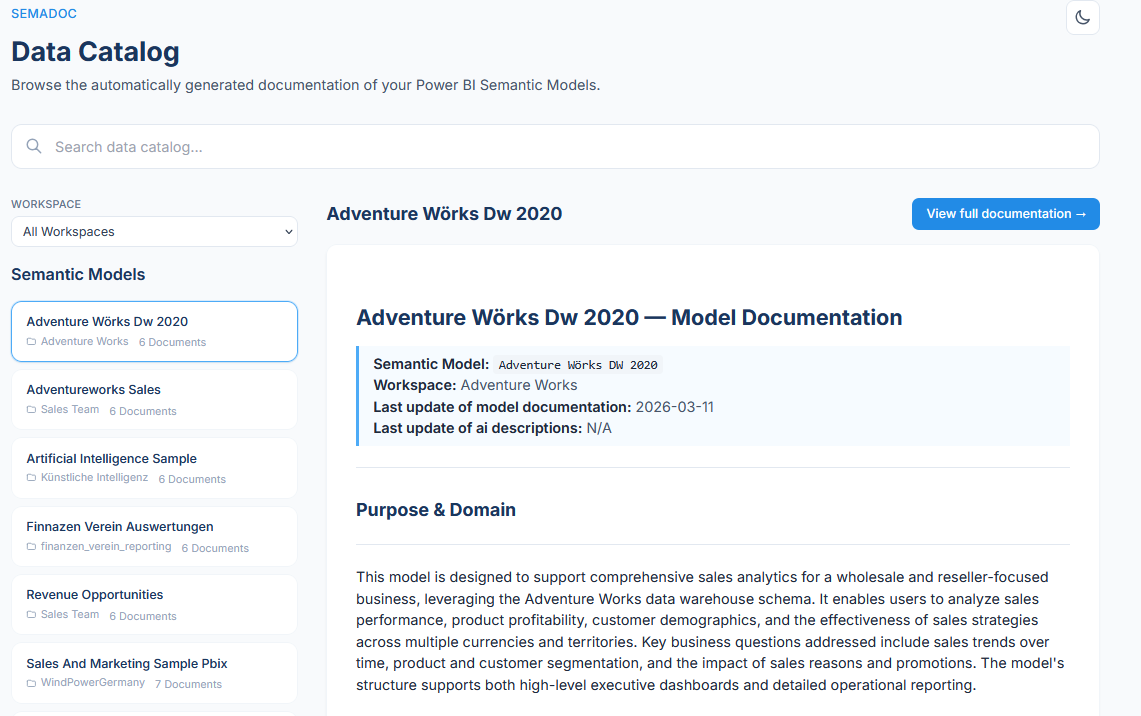
Task: Click the Purpose & Domain heading
Action: point(436,510)
